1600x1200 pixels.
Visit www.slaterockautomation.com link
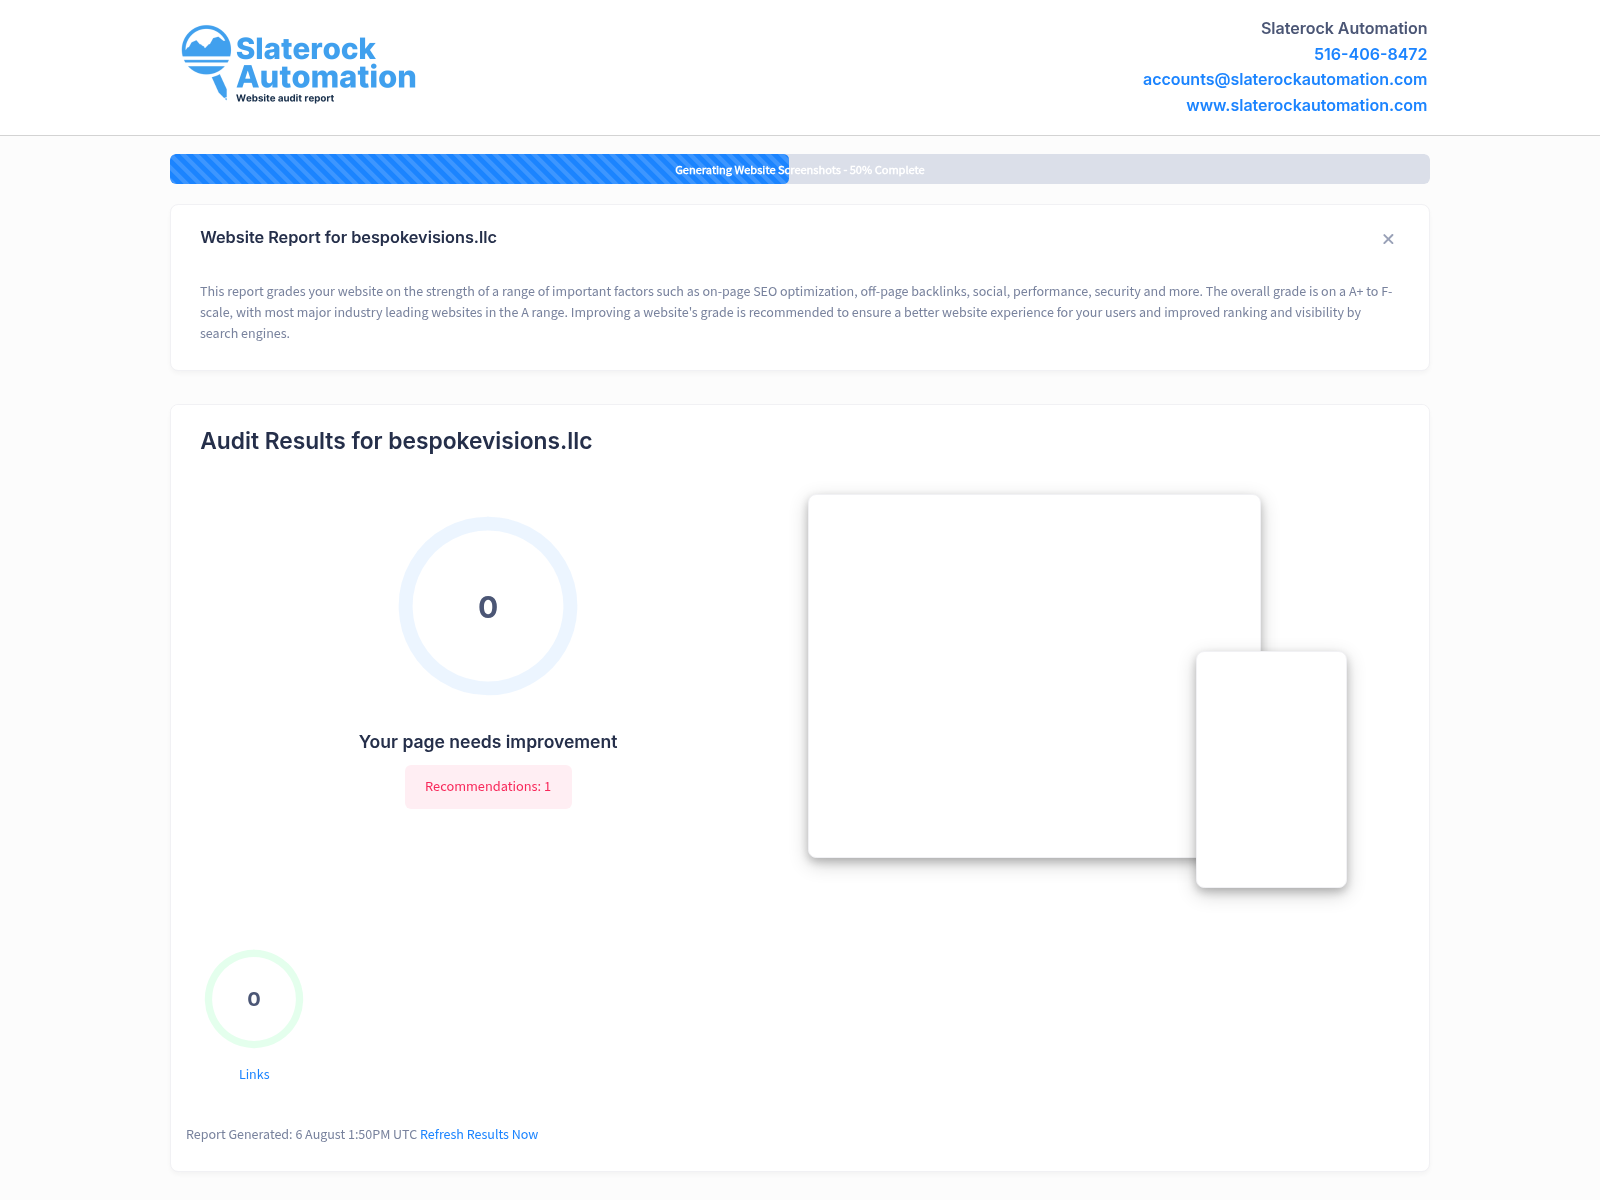(1306, 105)
